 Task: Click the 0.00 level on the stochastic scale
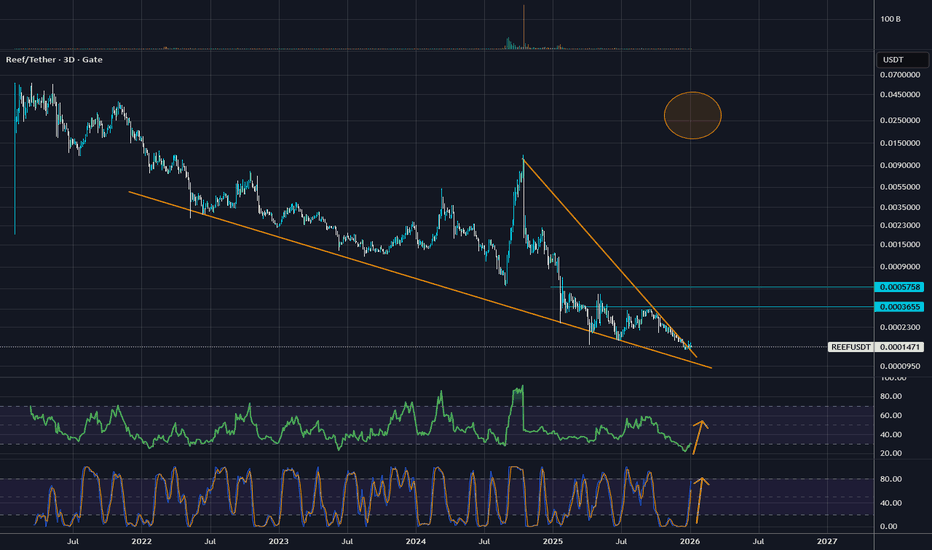pyautogui.click(x=889, y=526)
